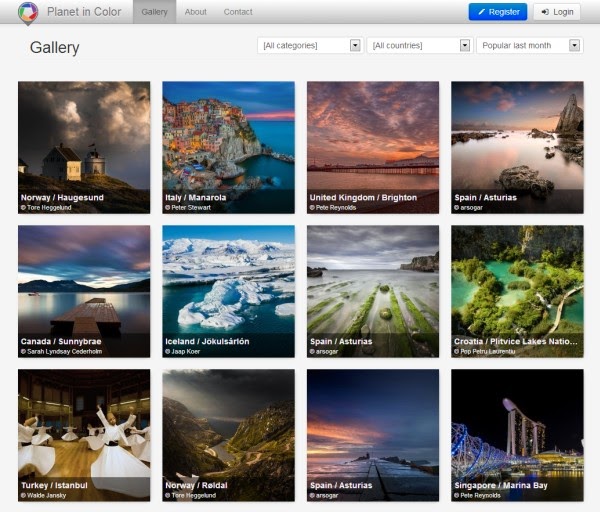
Task: Open the Turkey / Istanbul photo
Action: tap(84, 435)
